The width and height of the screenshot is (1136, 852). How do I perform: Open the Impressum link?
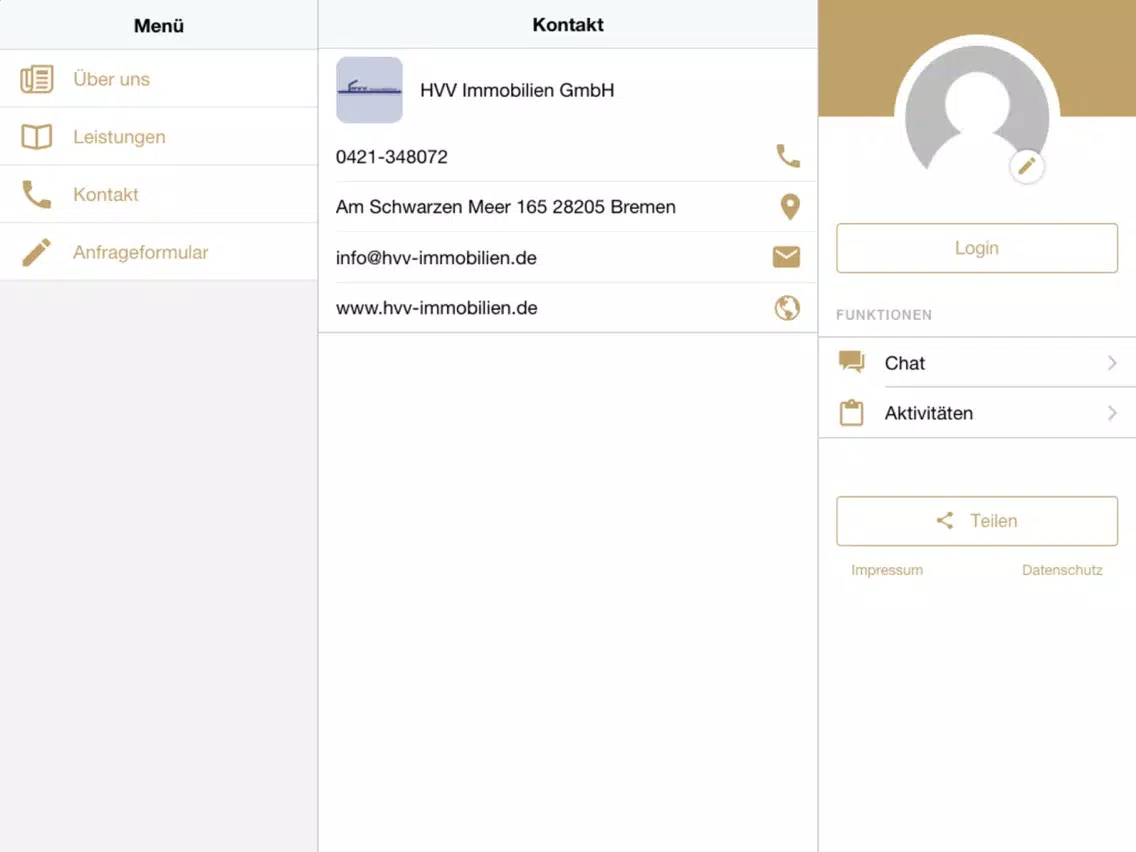click(887, 570)
